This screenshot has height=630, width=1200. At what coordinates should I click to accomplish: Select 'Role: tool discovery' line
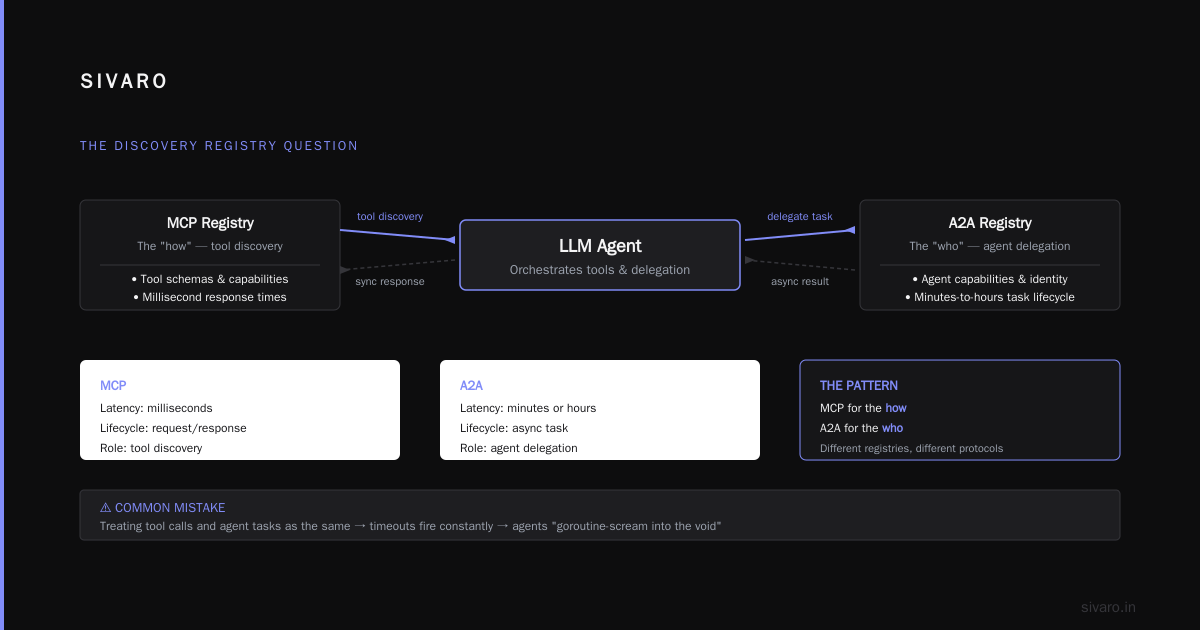[x=151, y=448]
